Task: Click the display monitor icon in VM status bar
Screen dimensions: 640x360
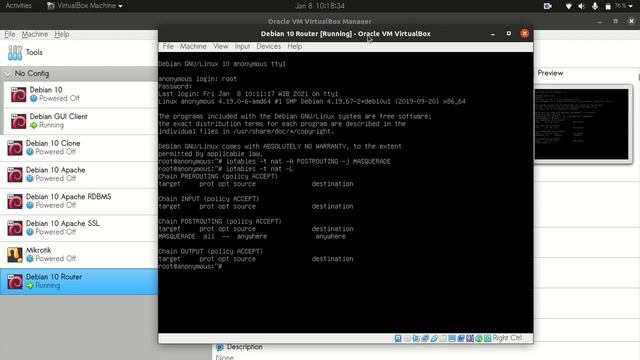Action: 452,338
